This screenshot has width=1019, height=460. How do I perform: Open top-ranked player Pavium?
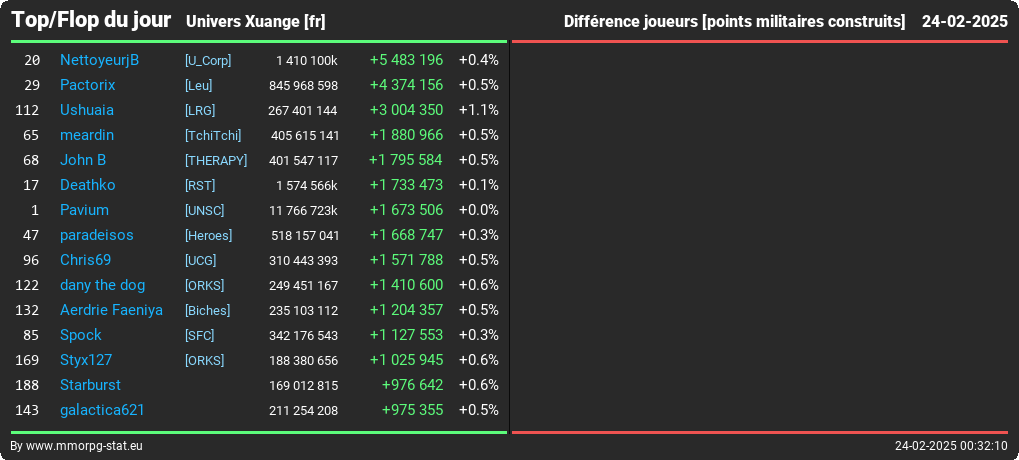(x=84, y=210)
